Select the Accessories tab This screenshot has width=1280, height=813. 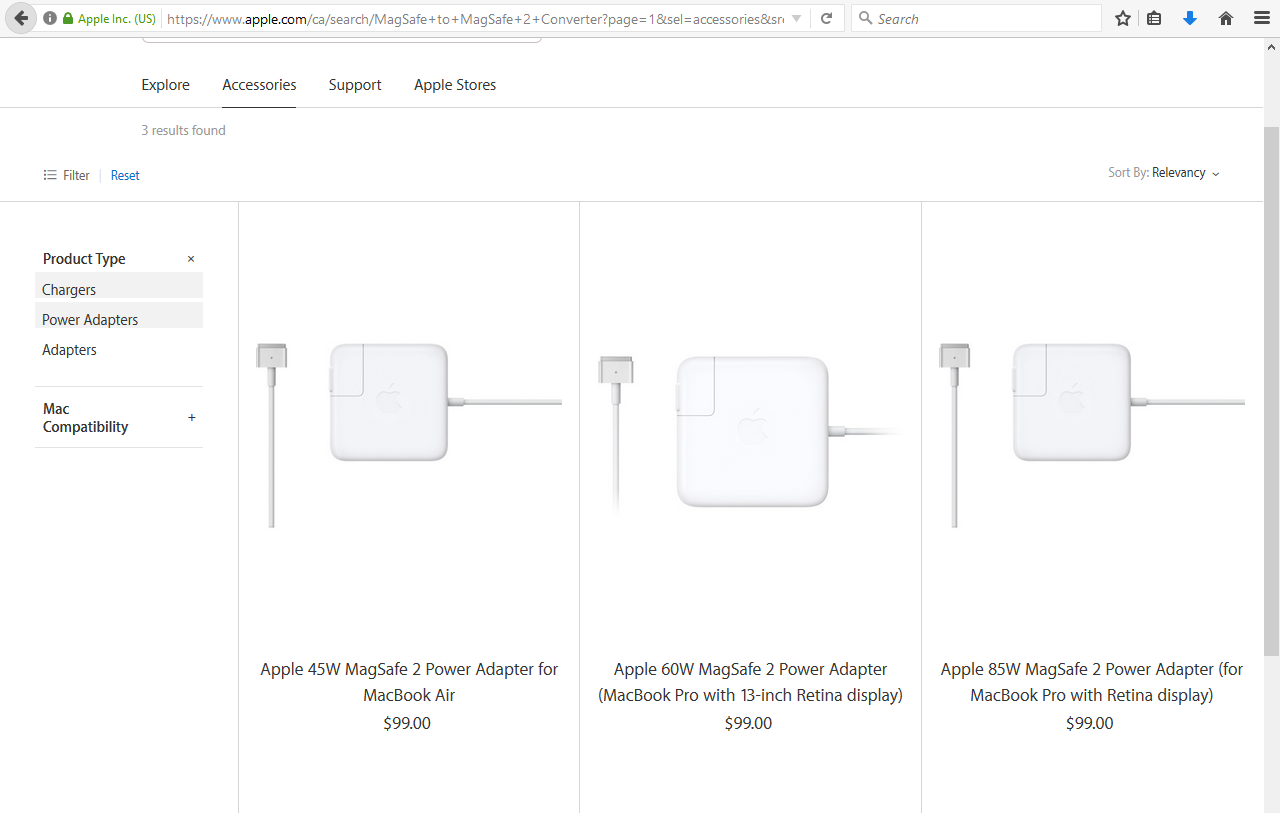259,85
